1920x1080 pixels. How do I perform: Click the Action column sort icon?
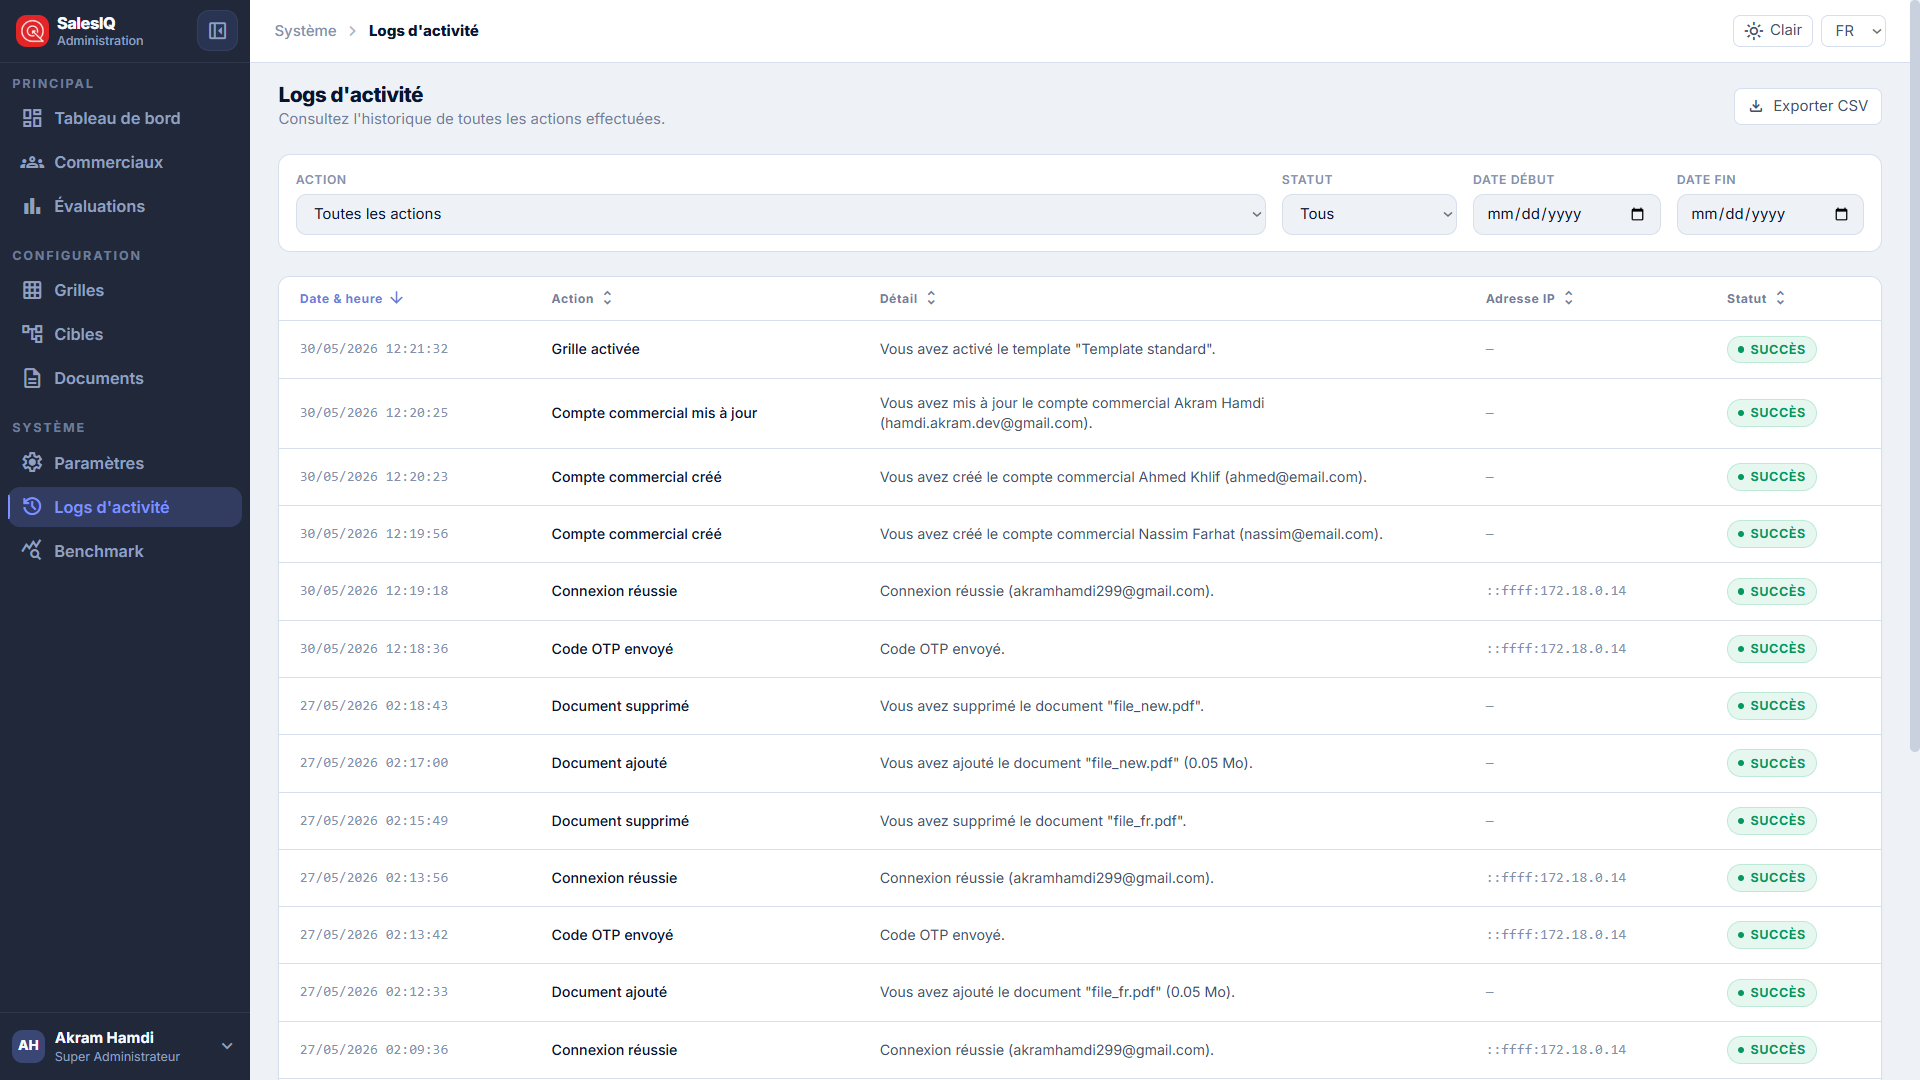click(x=607, y=298)
